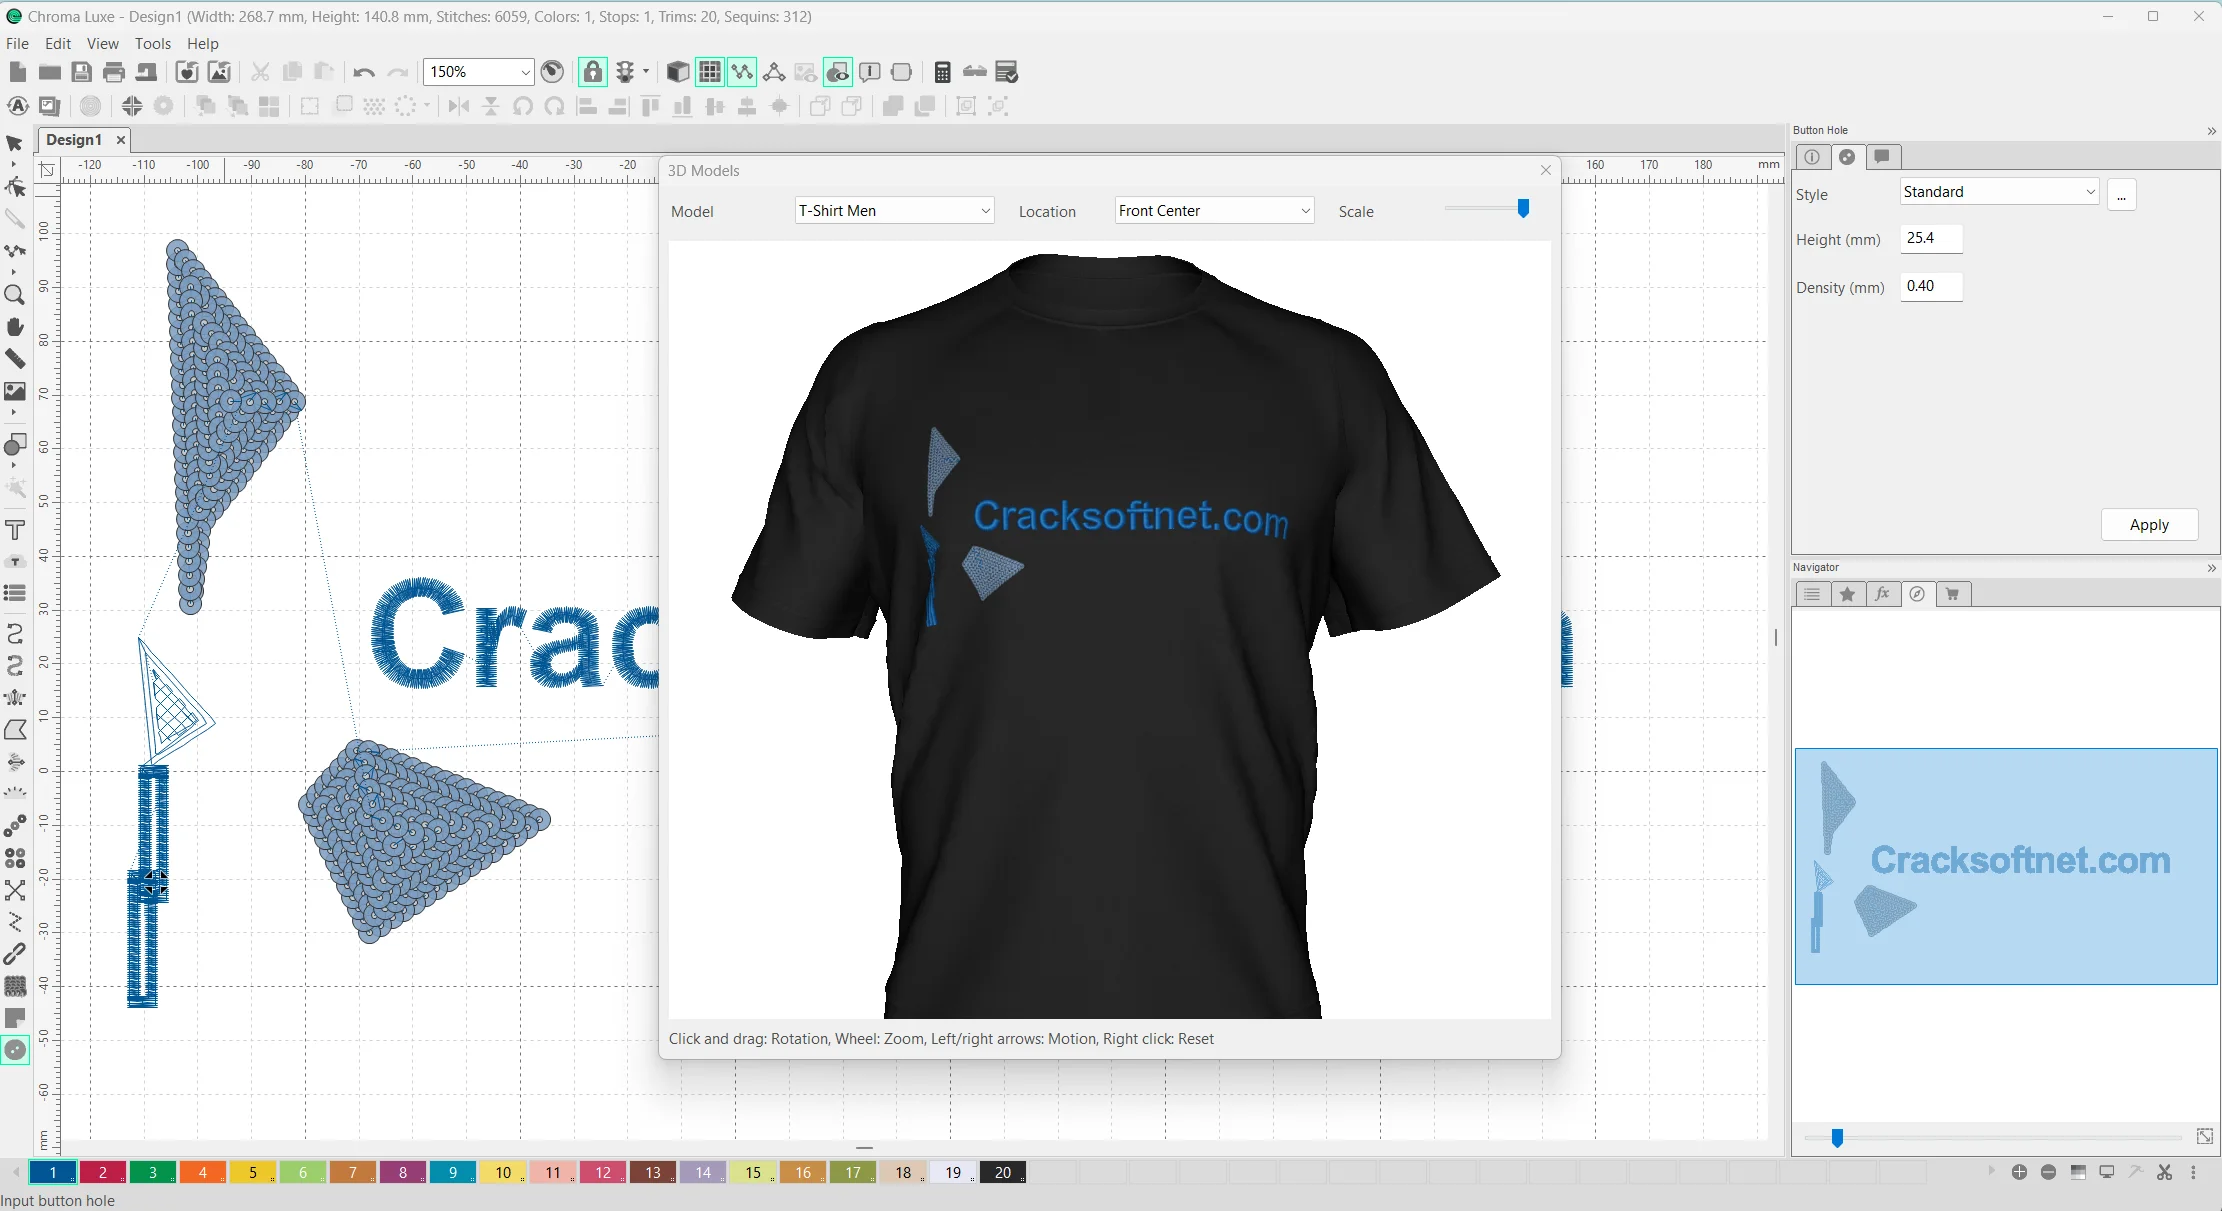Collapse the Button Hole panel chevron

2211,131
